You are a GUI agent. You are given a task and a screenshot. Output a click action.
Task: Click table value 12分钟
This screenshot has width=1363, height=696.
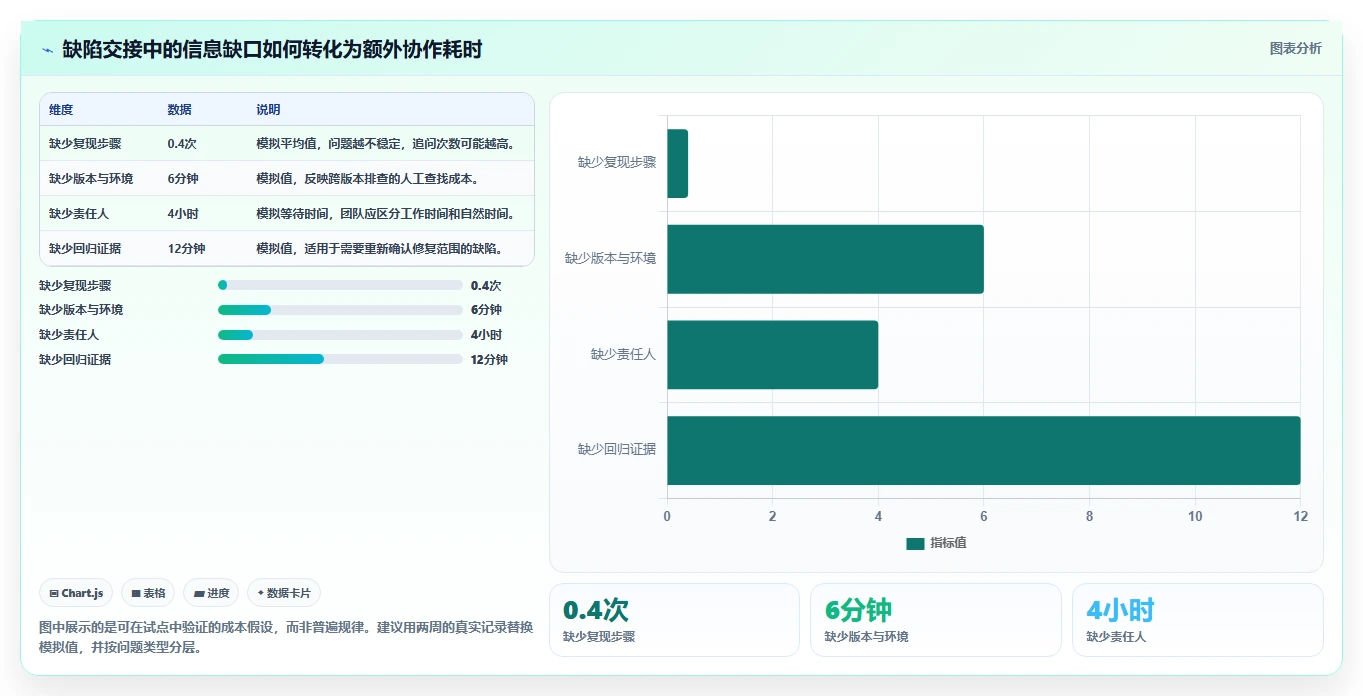(186, 249)
